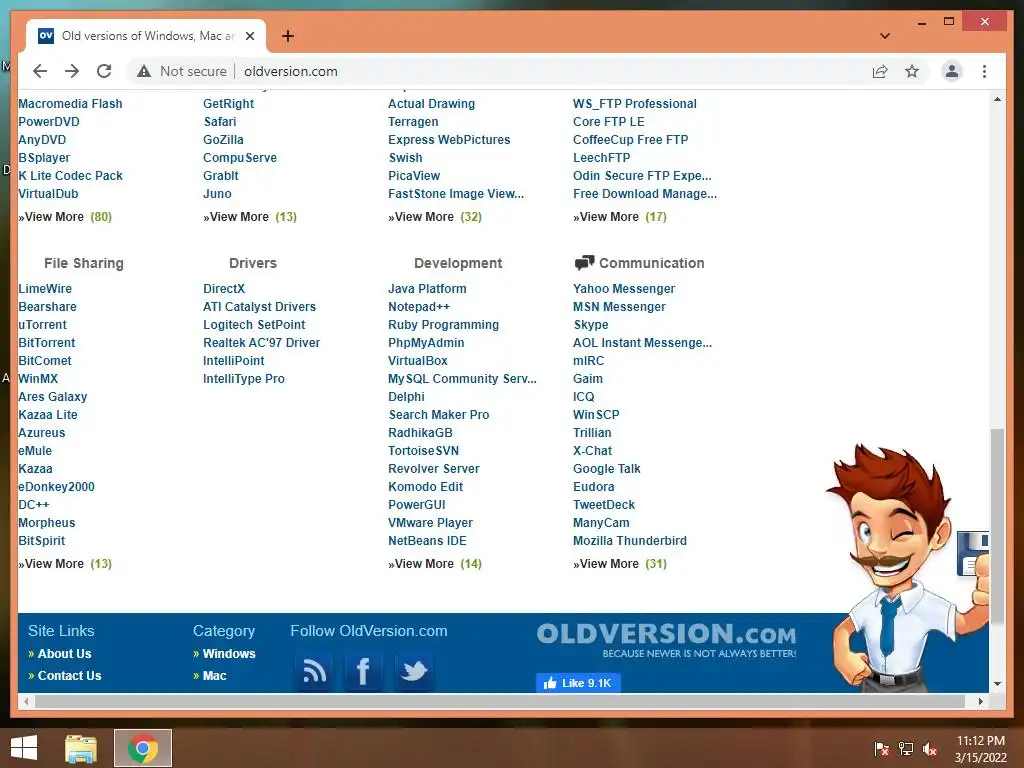Expand View More (17) list

tap(620, 217)
